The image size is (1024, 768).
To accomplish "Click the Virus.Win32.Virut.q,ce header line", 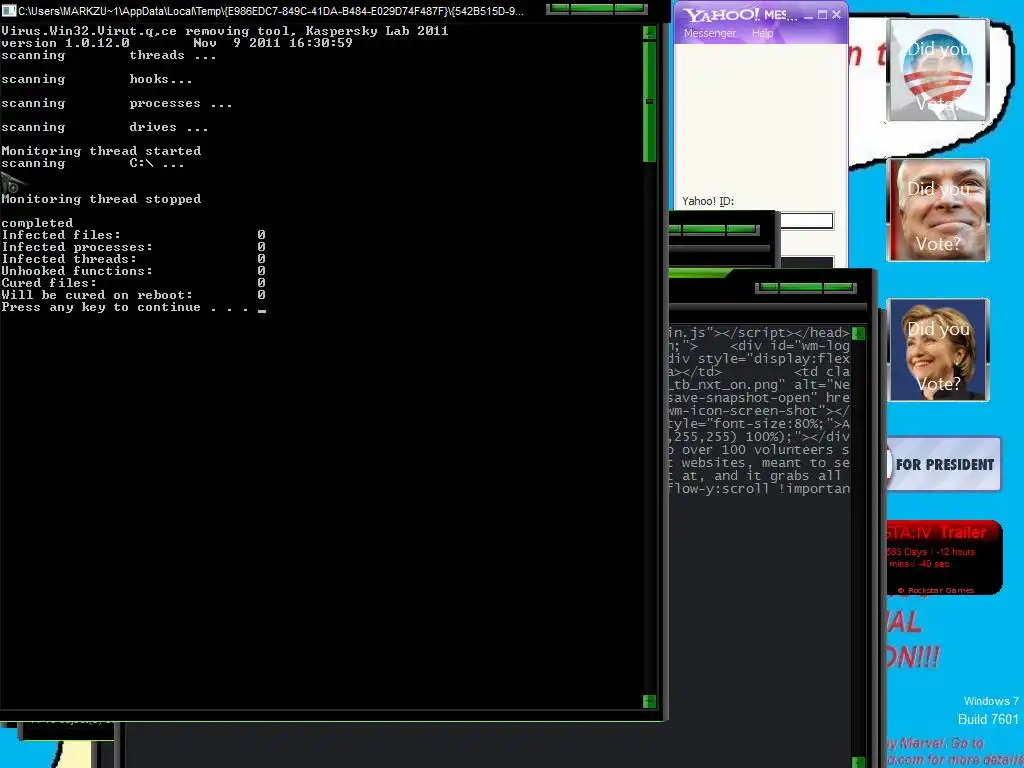I will pyautogui.click(x=225, y=31).
